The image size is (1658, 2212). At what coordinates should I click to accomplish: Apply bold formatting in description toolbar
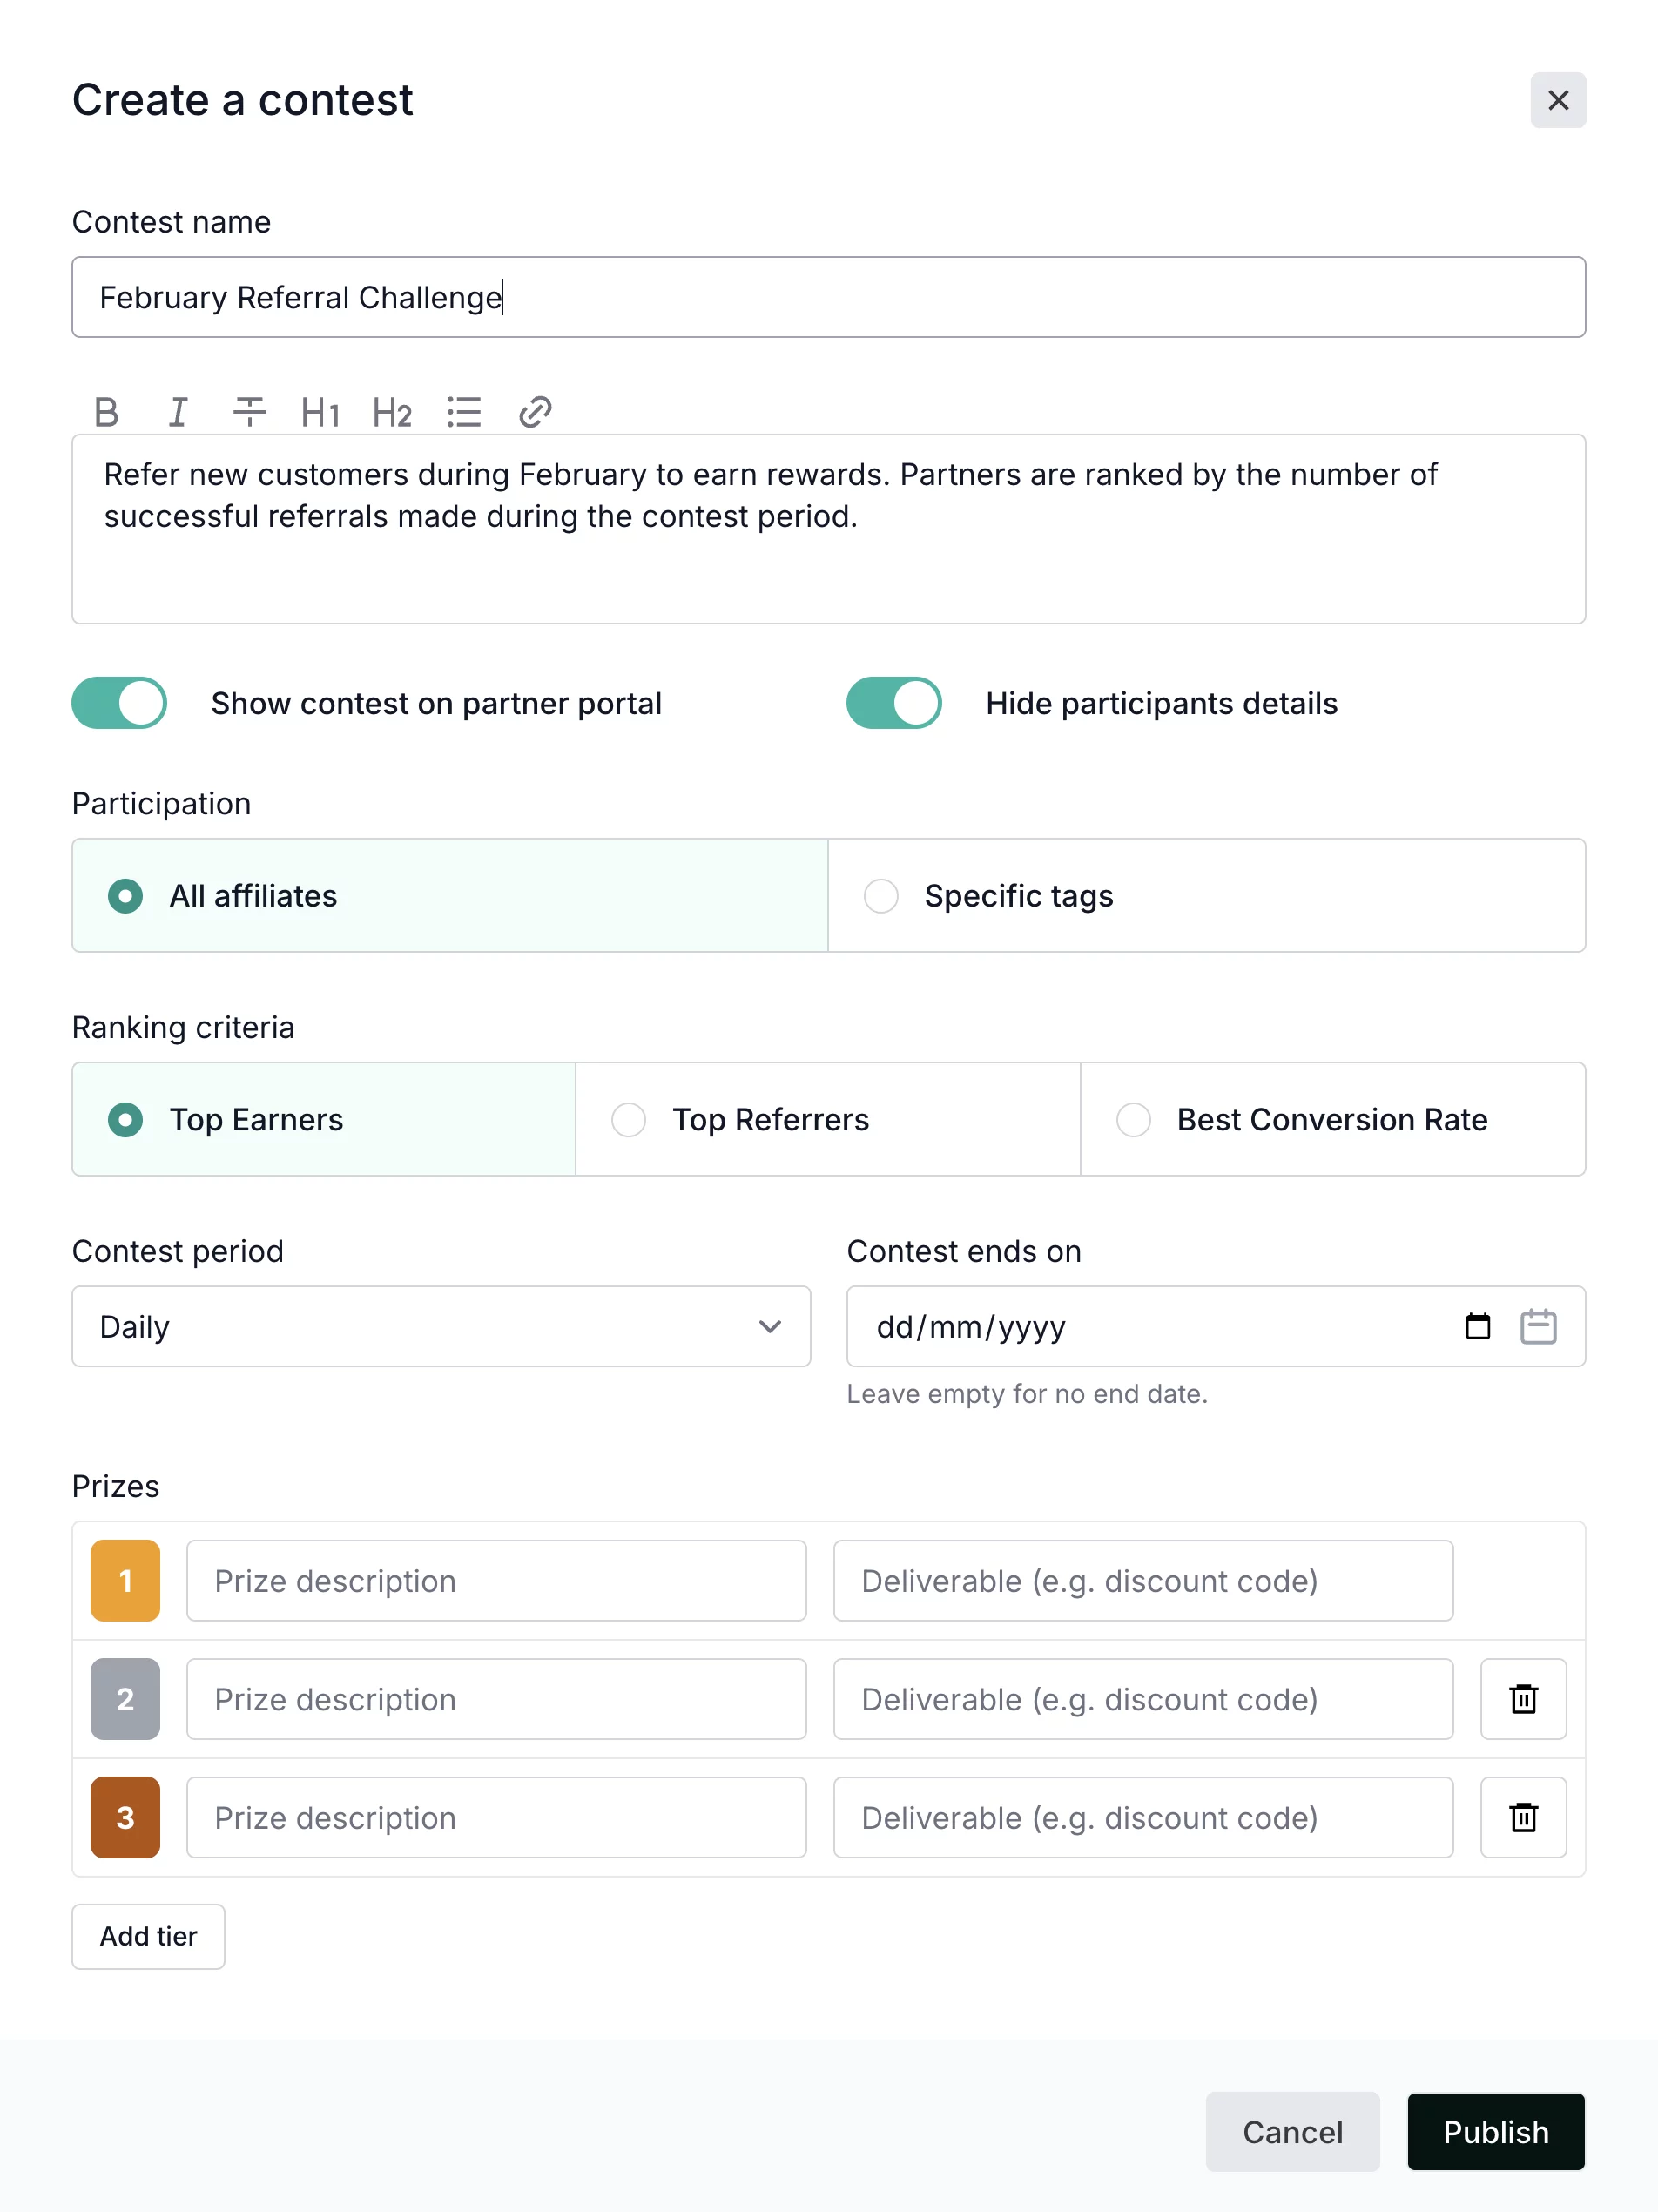coord(106,412)
